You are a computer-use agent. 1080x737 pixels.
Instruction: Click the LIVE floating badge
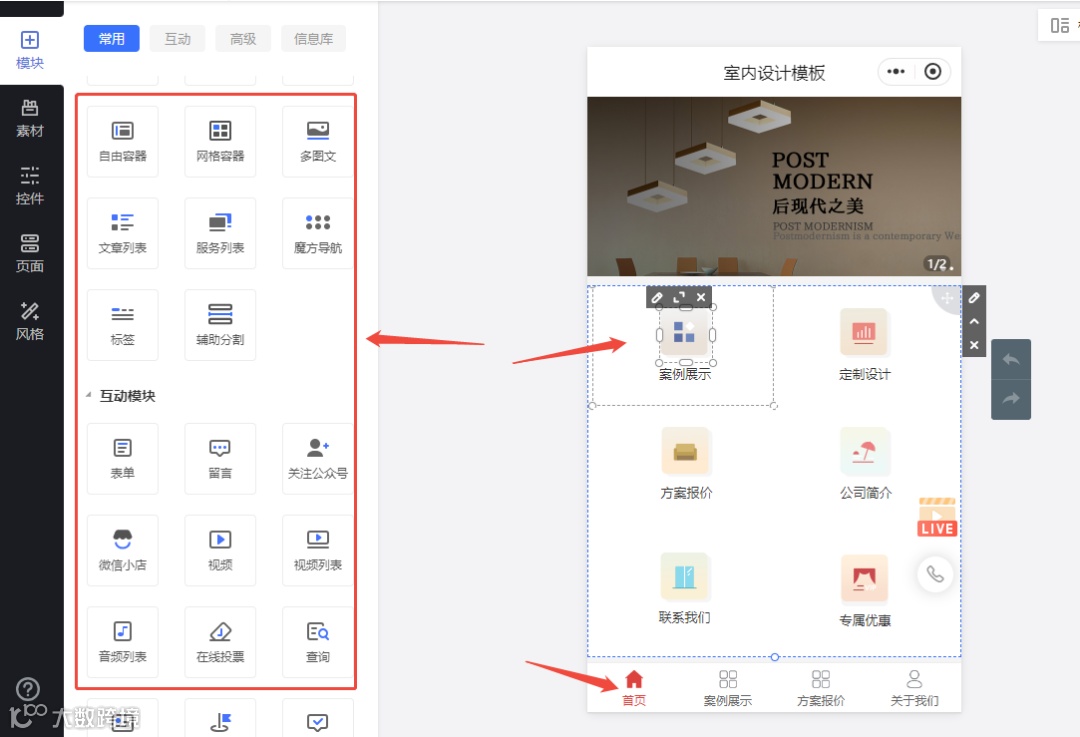937,517
